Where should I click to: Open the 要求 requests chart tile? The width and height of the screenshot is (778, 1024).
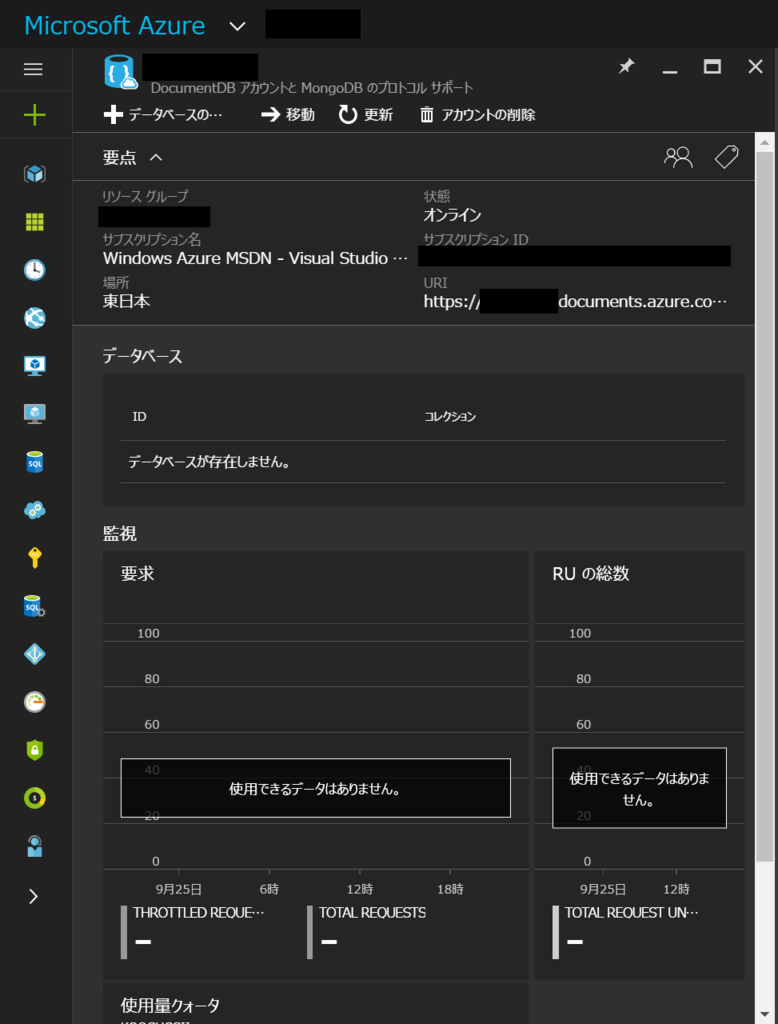click(316, 765)
